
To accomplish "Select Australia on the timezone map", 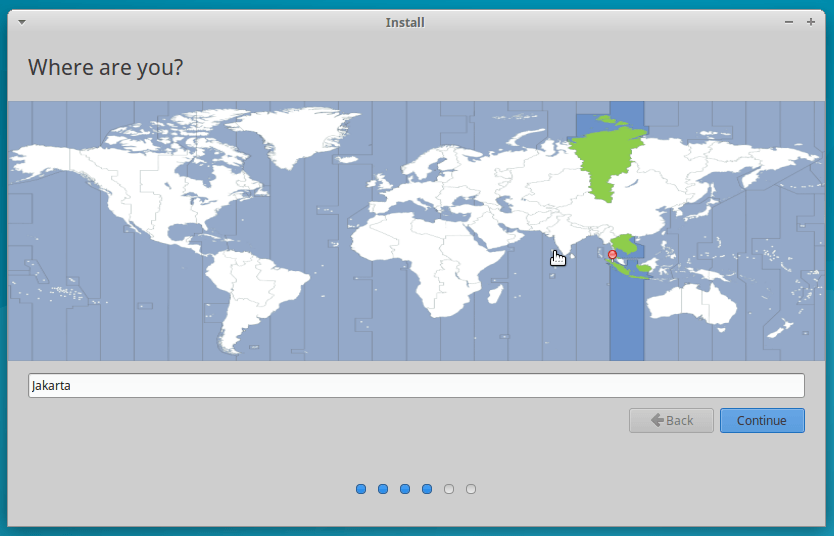I will coord(691,304).
